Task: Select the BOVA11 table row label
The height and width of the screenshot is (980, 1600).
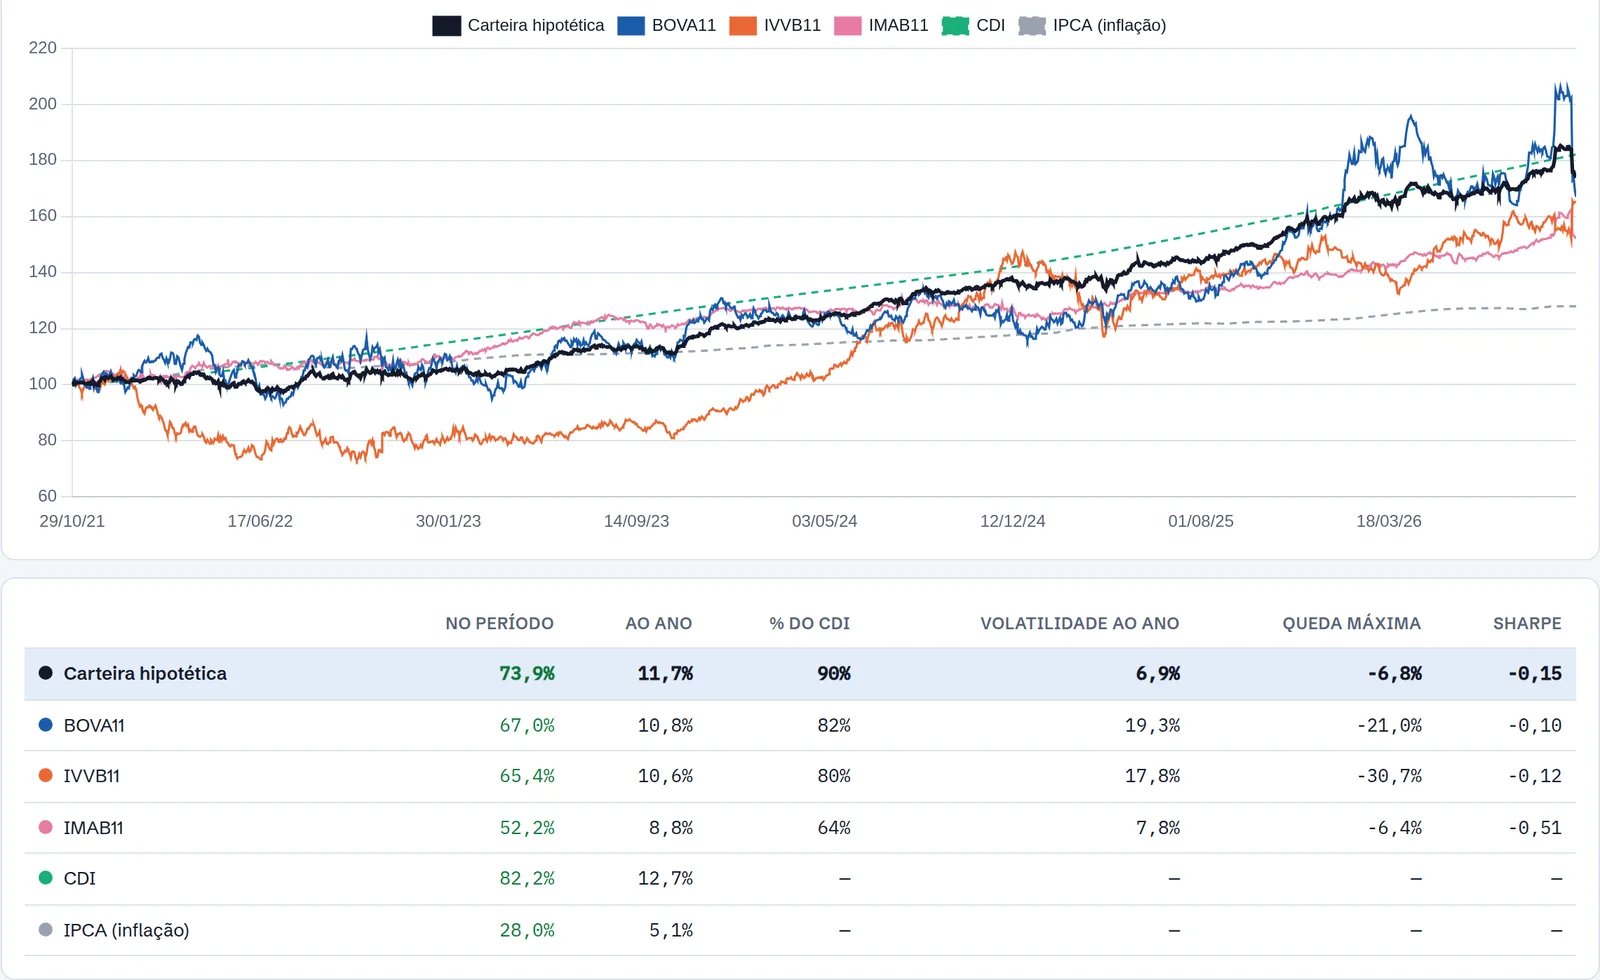Action: tap(94, 725)
